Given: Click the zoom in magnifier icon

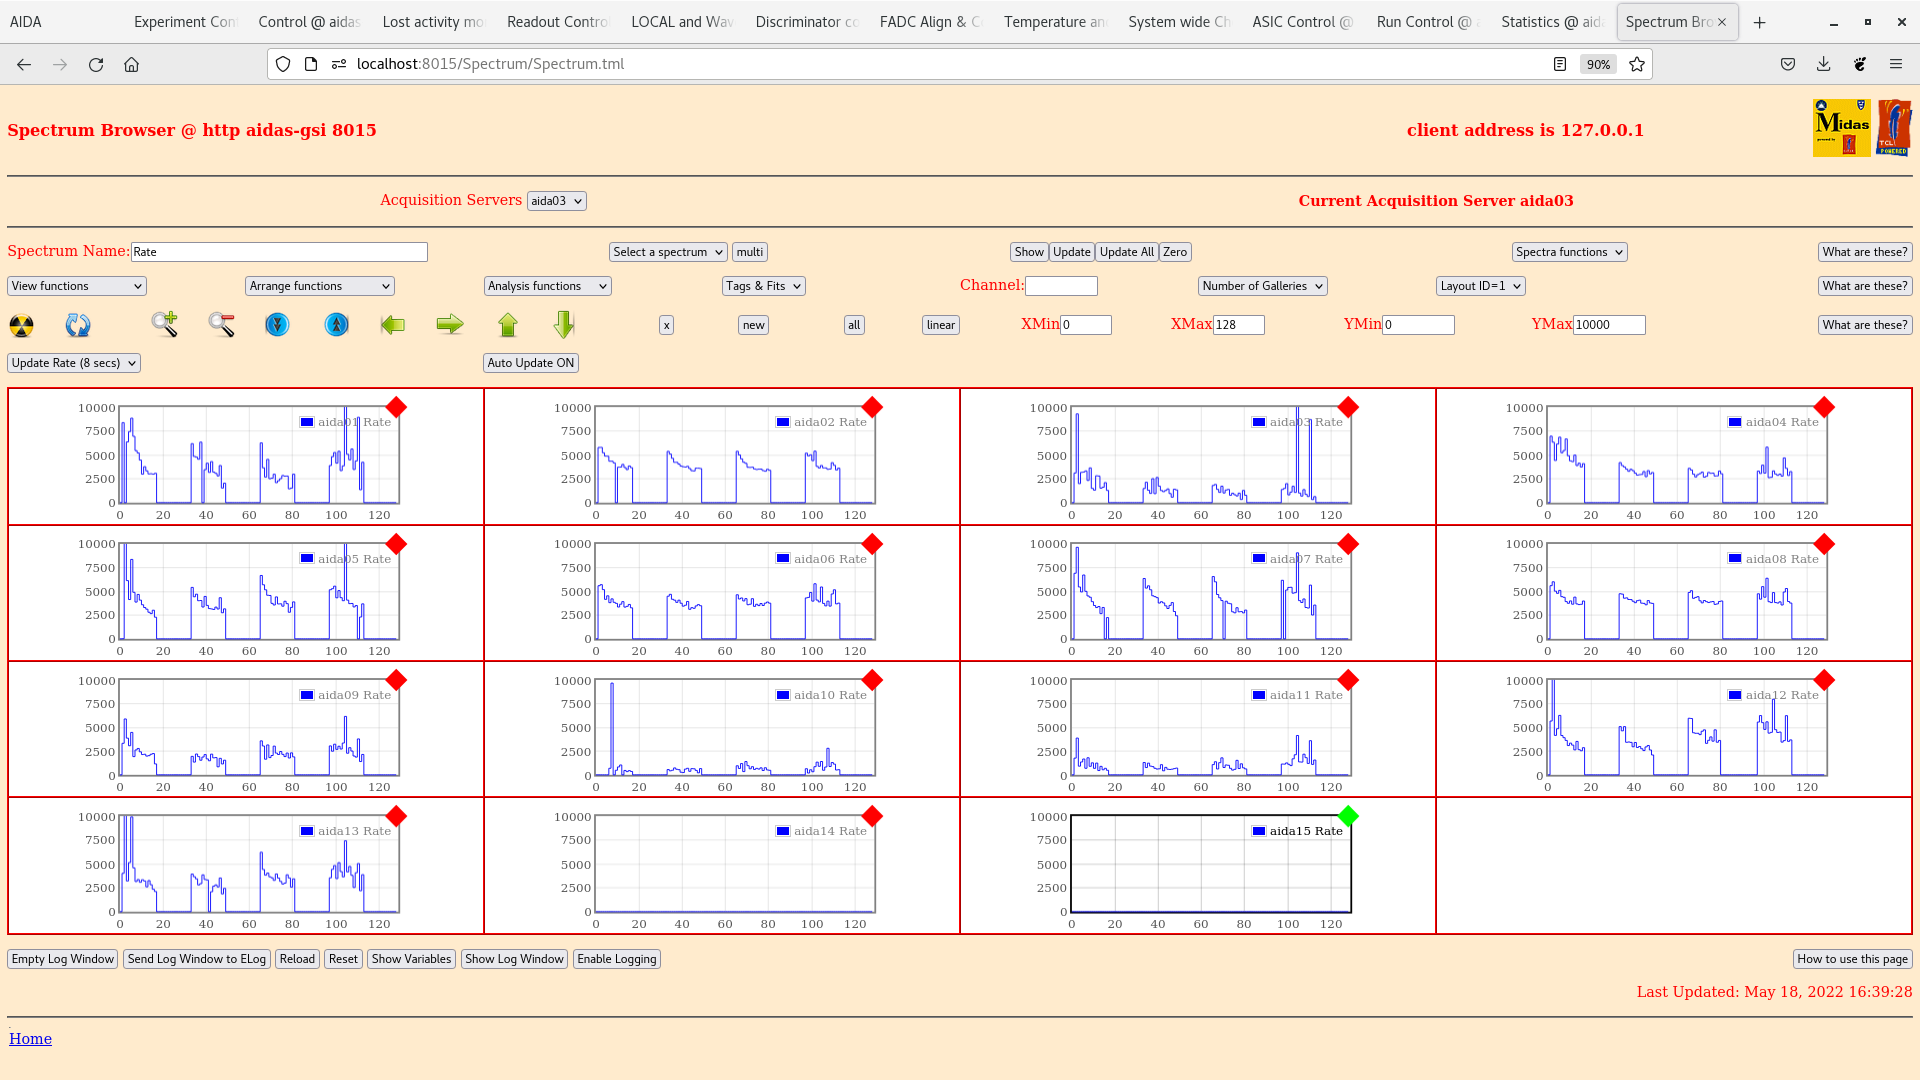Looking at the screenshot, I should point(165,324).
